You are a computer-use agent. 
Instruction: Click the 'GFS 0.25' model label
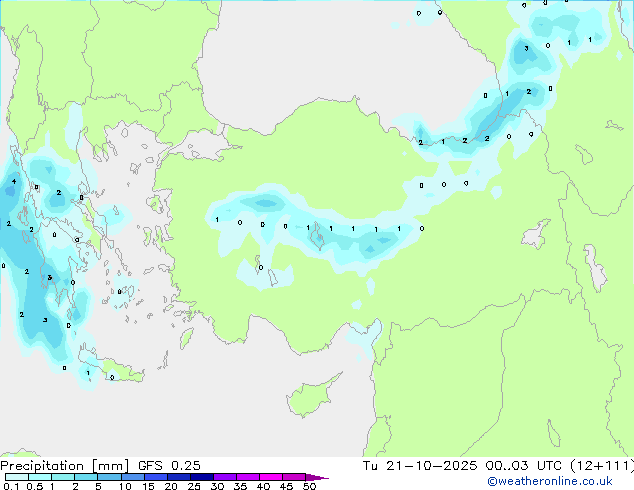click(169, 466)
